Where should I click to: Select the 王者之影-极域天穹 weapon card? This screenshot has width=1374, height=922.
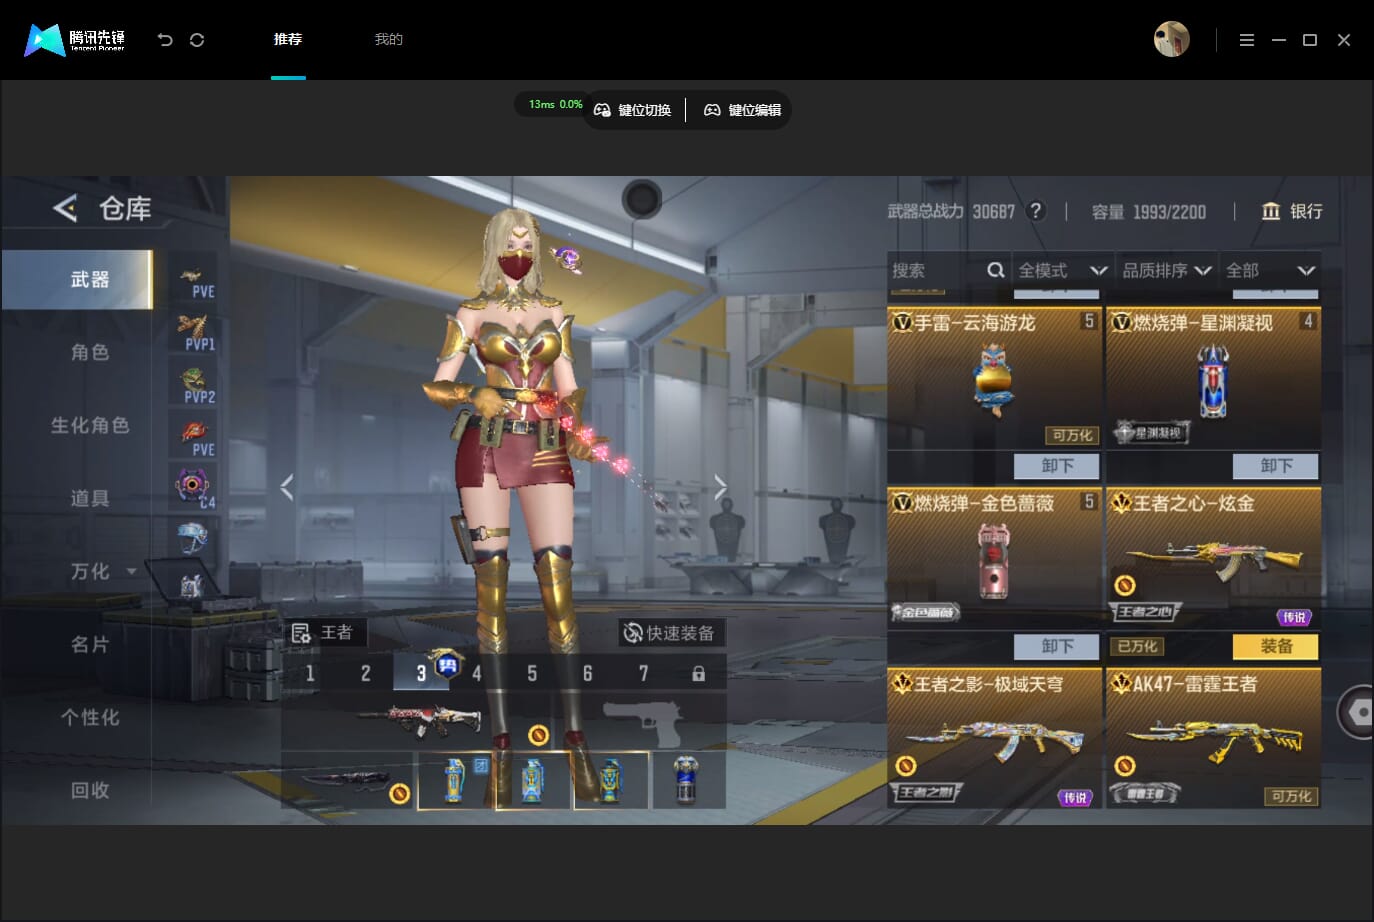(x=993, y=738)
